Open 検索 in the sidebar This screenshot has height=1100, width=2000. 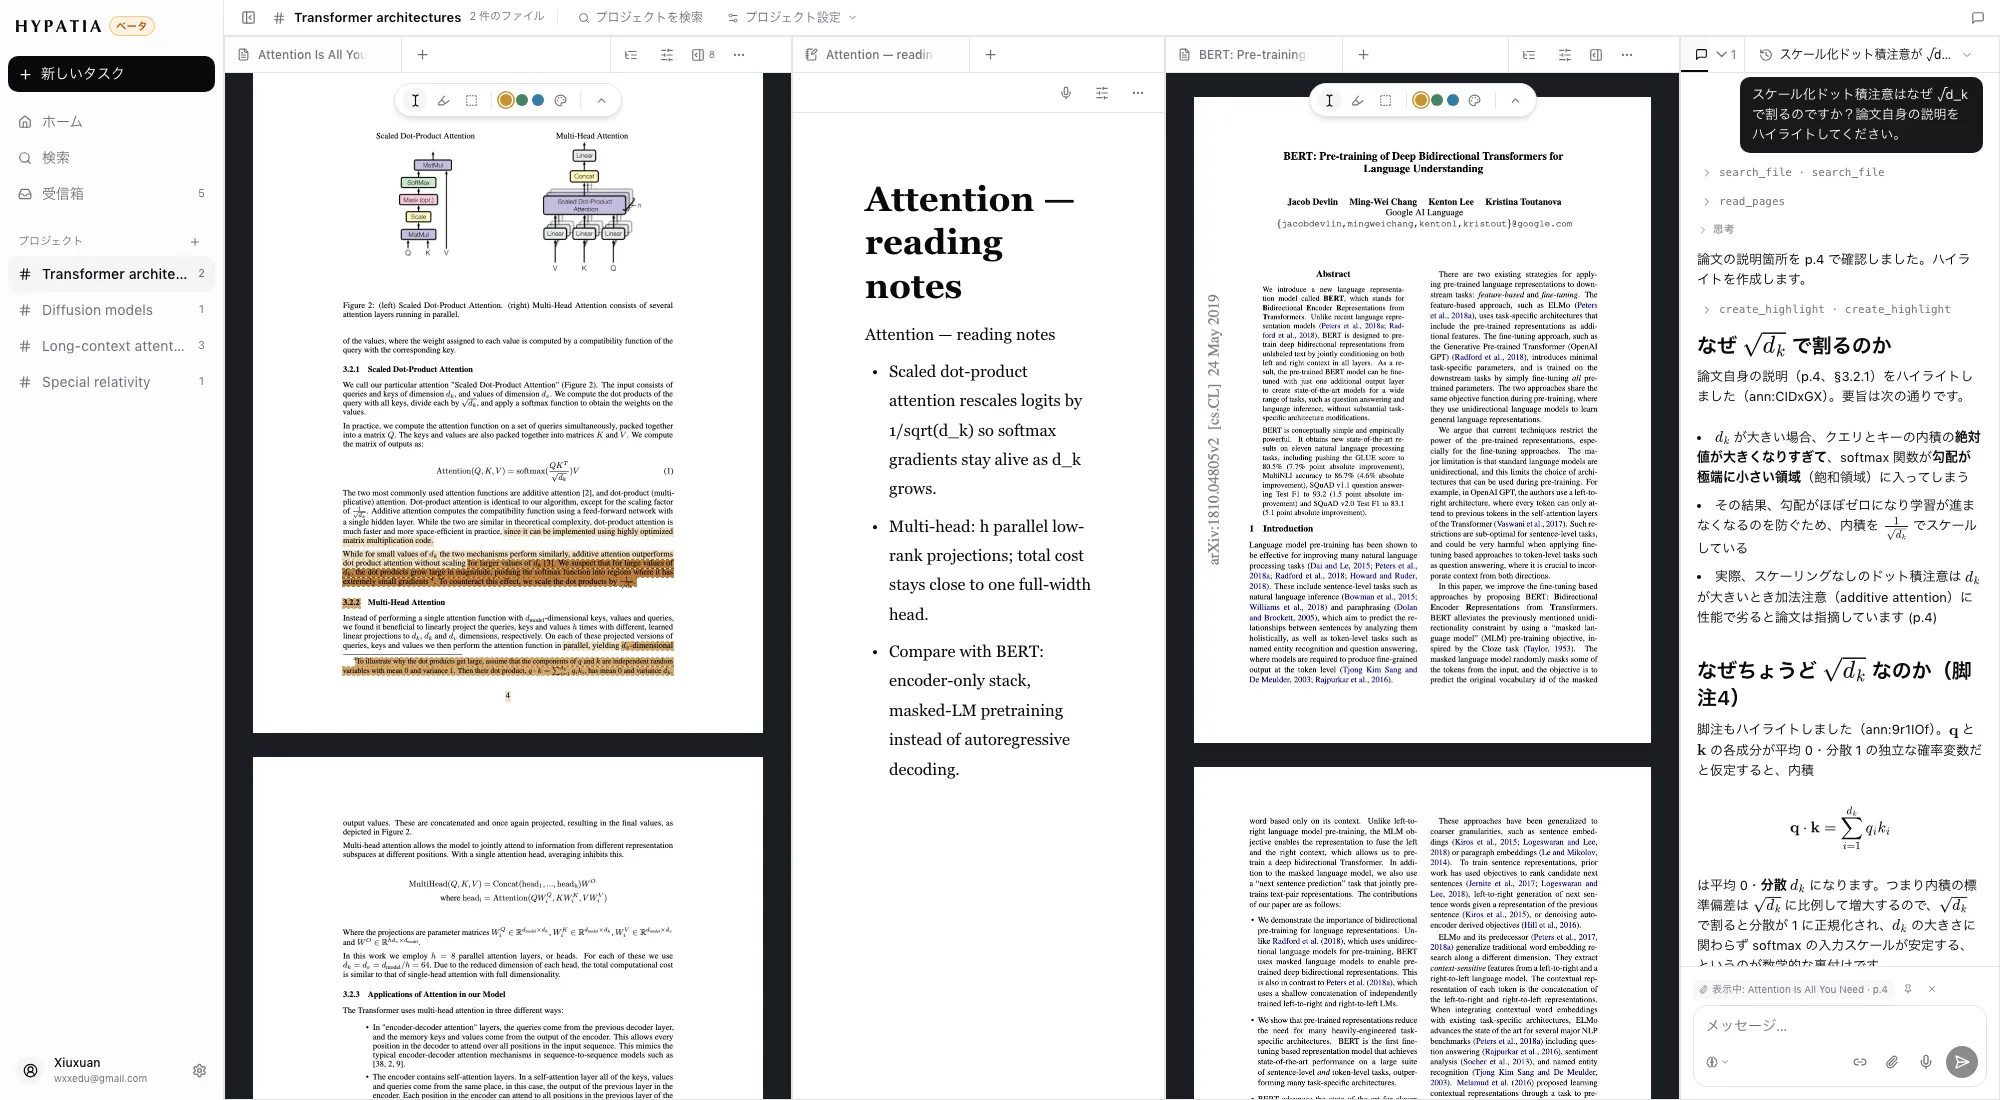point(111,158)
